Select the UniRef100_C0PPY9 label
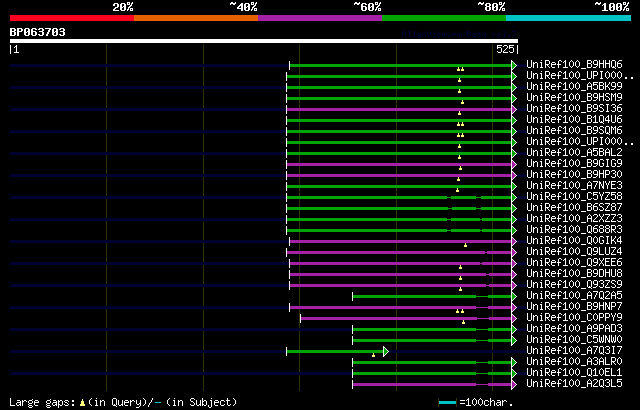 pos(574,318)
